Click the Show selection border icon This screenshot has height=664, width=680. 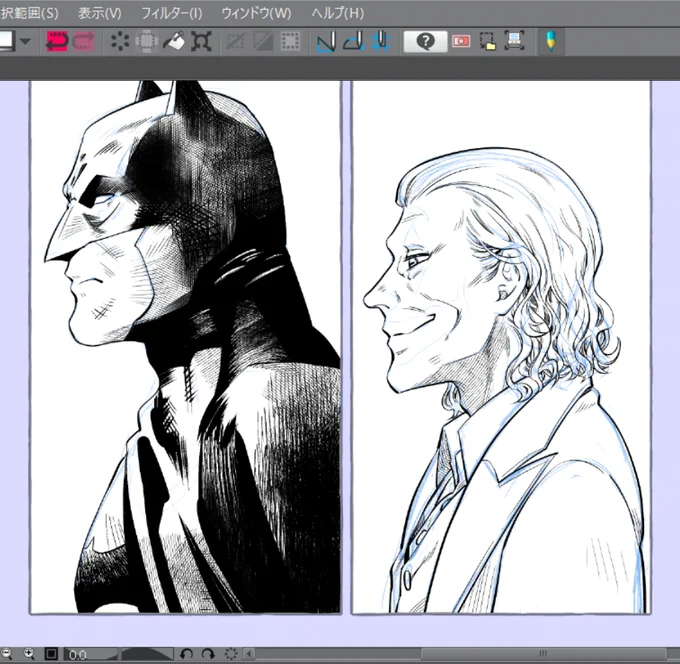click(290, 42)
